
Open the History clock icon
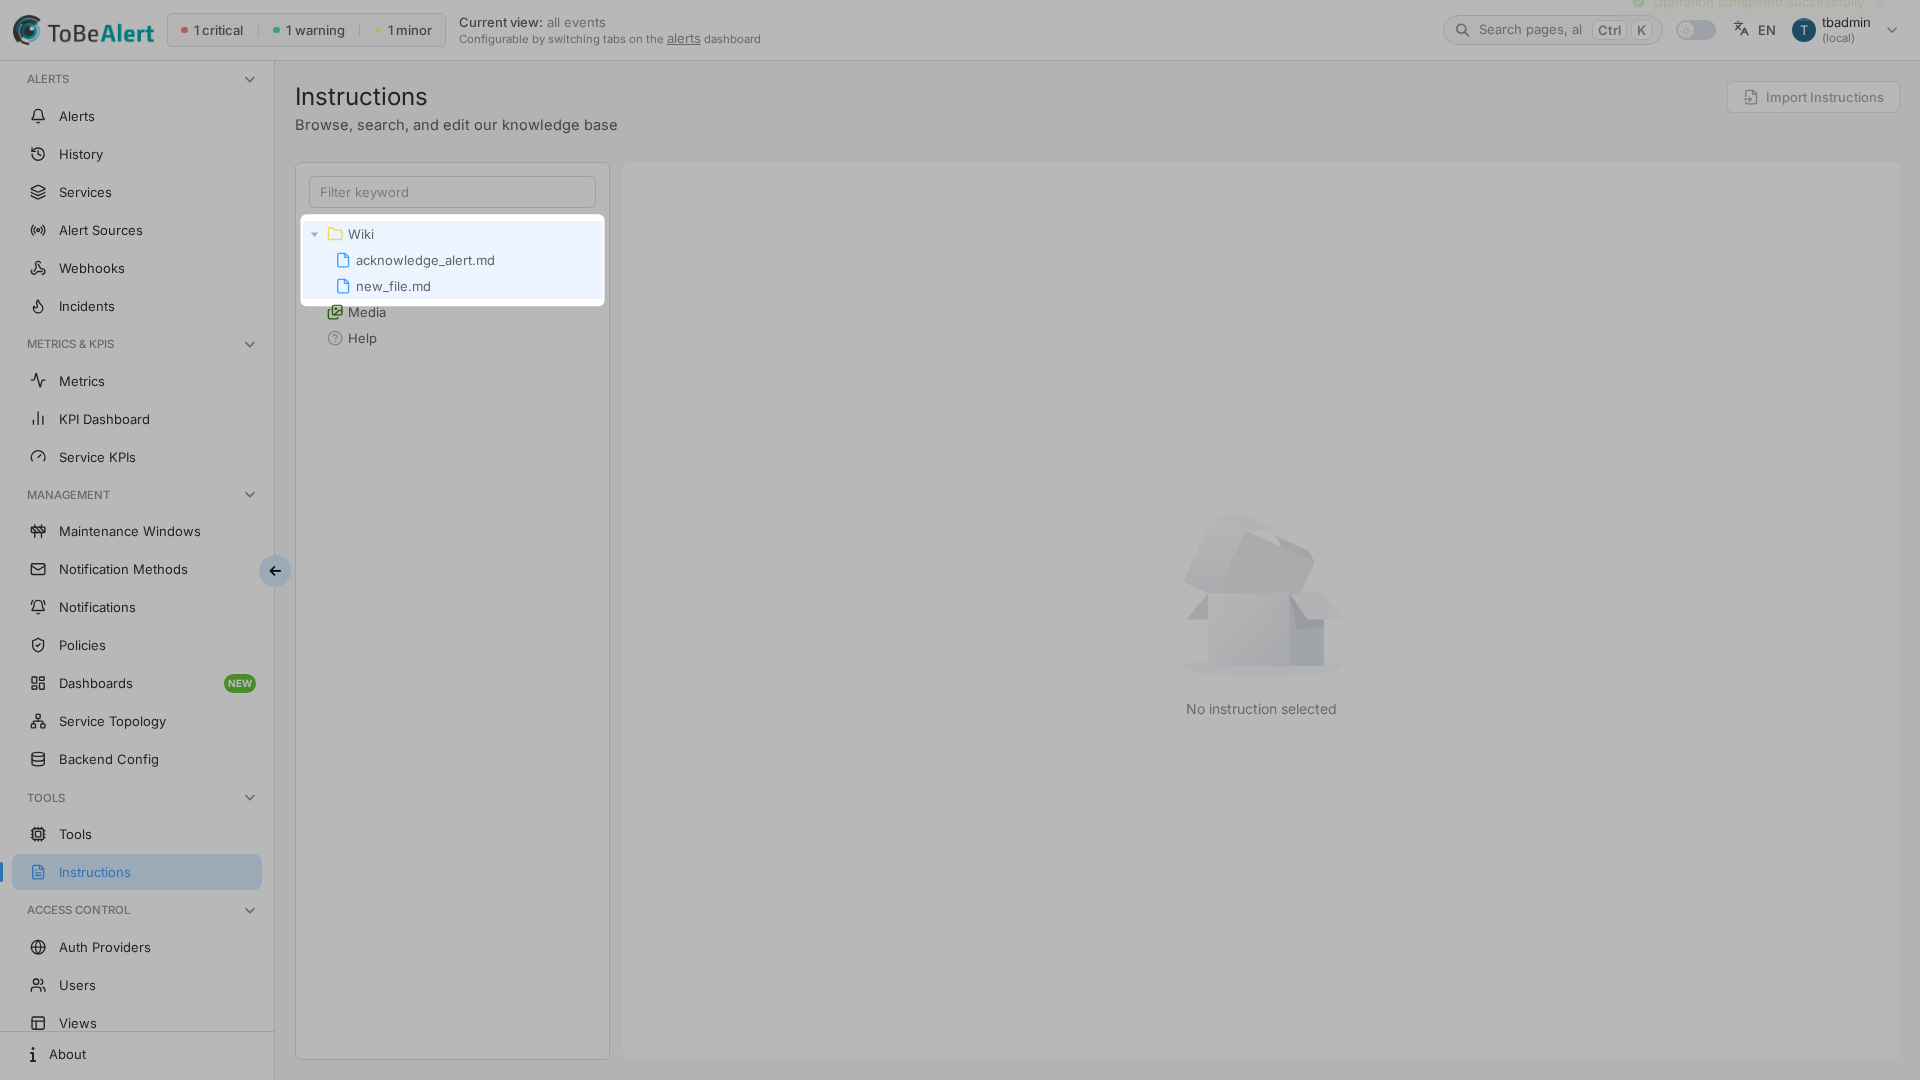[x=38, y=154]
